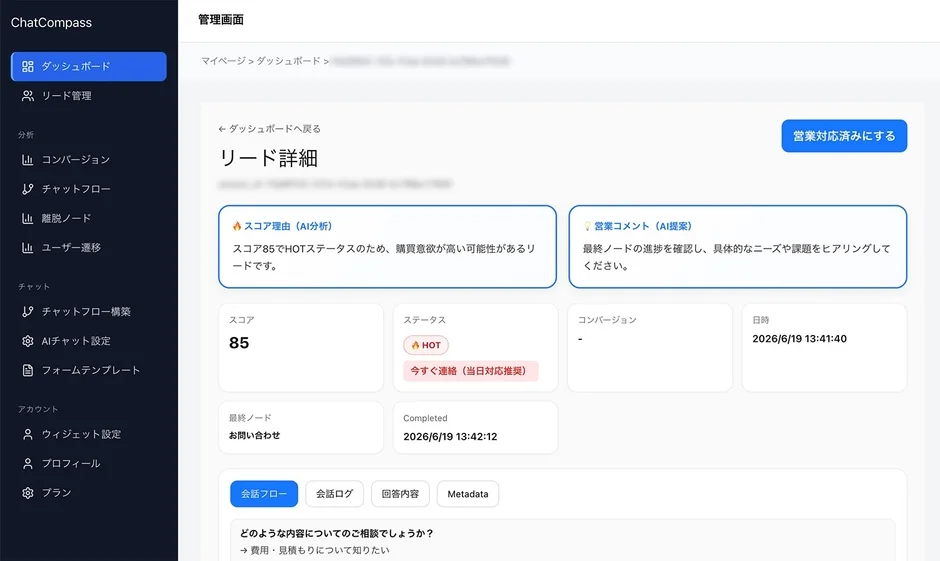Click the lightbulb icon beside 営業コメント
940x561 pixels.
coord(588,226)
